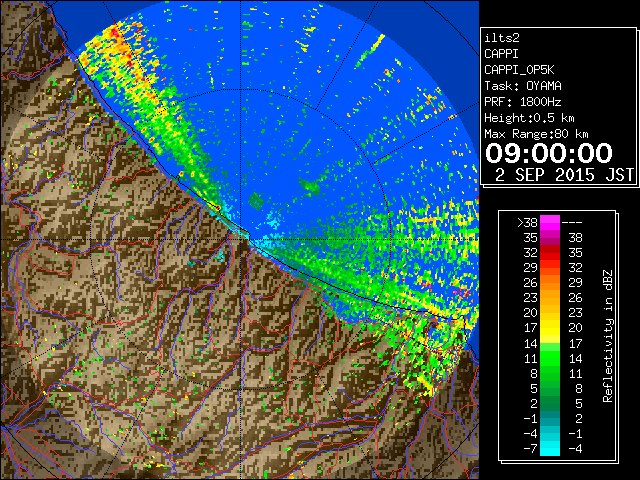
Task: Click the cyan -7 to -4 legend swatch
Action: point(550,448)
